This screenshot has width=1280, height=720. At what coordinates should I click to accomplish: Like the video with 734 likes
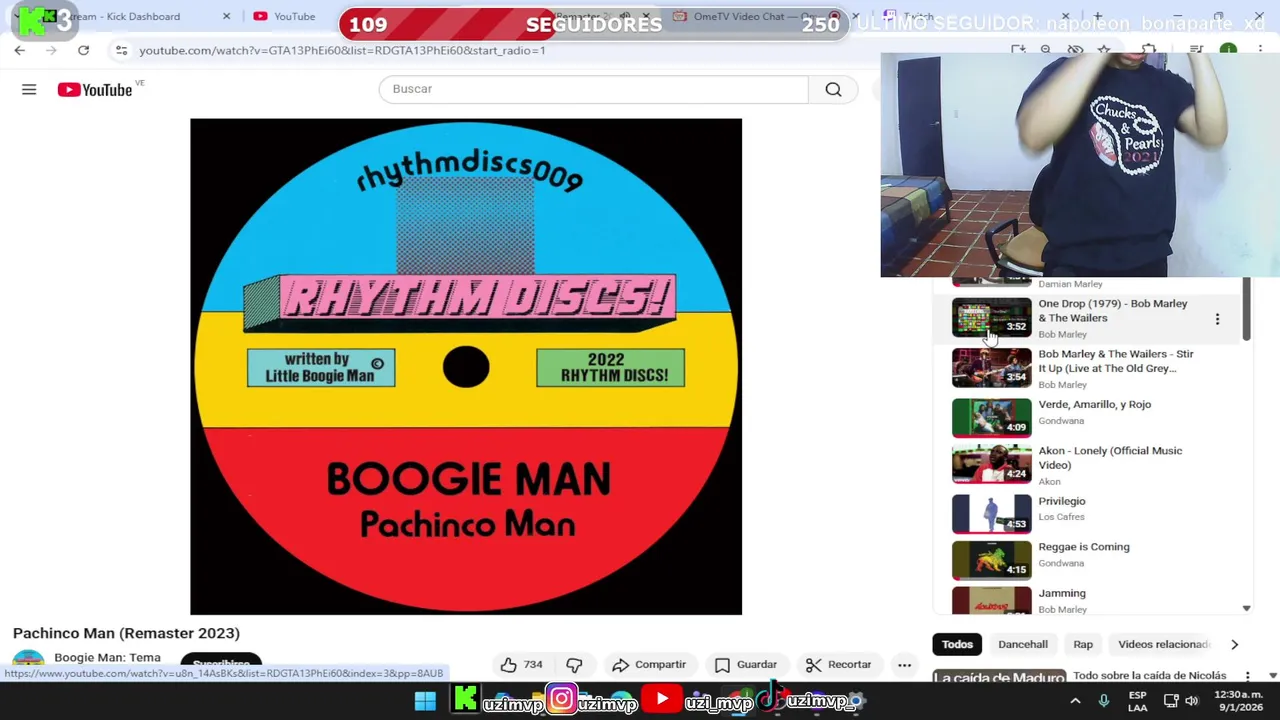click(x=521, y=664)
